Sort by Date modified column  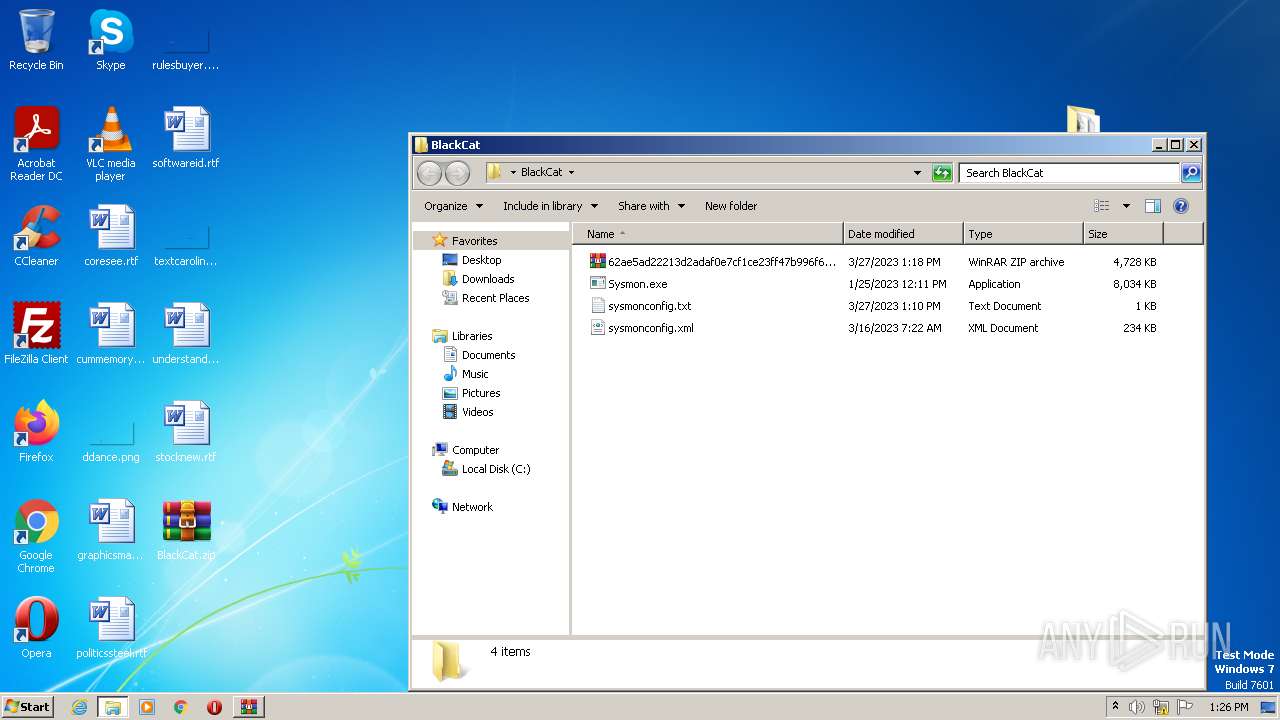click(x=903, y=234)
